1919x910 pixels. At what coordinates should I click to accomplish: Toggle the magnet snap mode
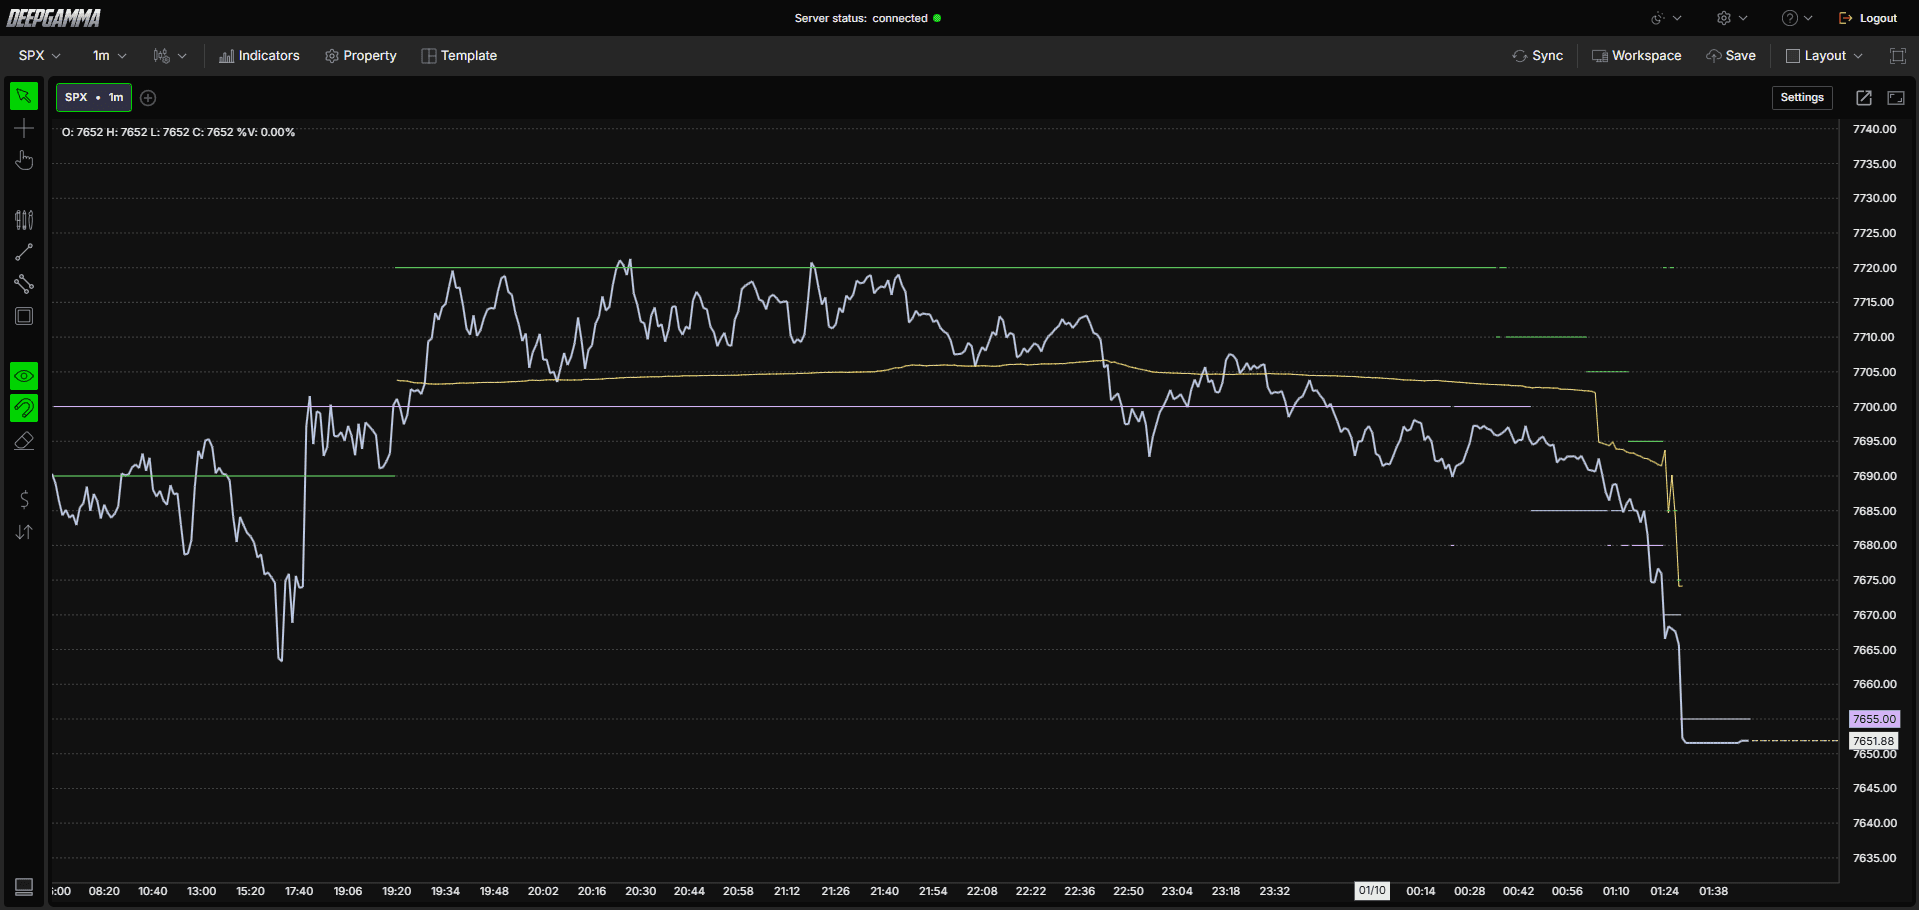pos(24,408)
